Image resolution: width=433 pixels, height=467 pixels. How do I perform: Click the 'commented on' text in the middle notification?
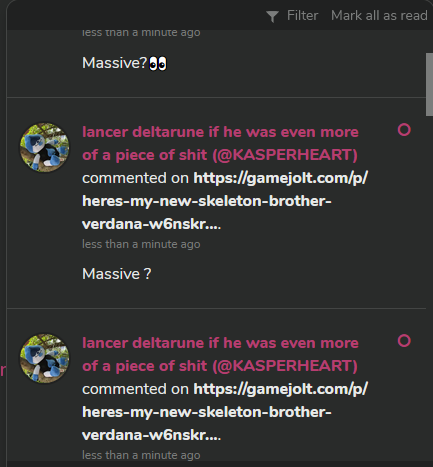click(x=135, y=178)
